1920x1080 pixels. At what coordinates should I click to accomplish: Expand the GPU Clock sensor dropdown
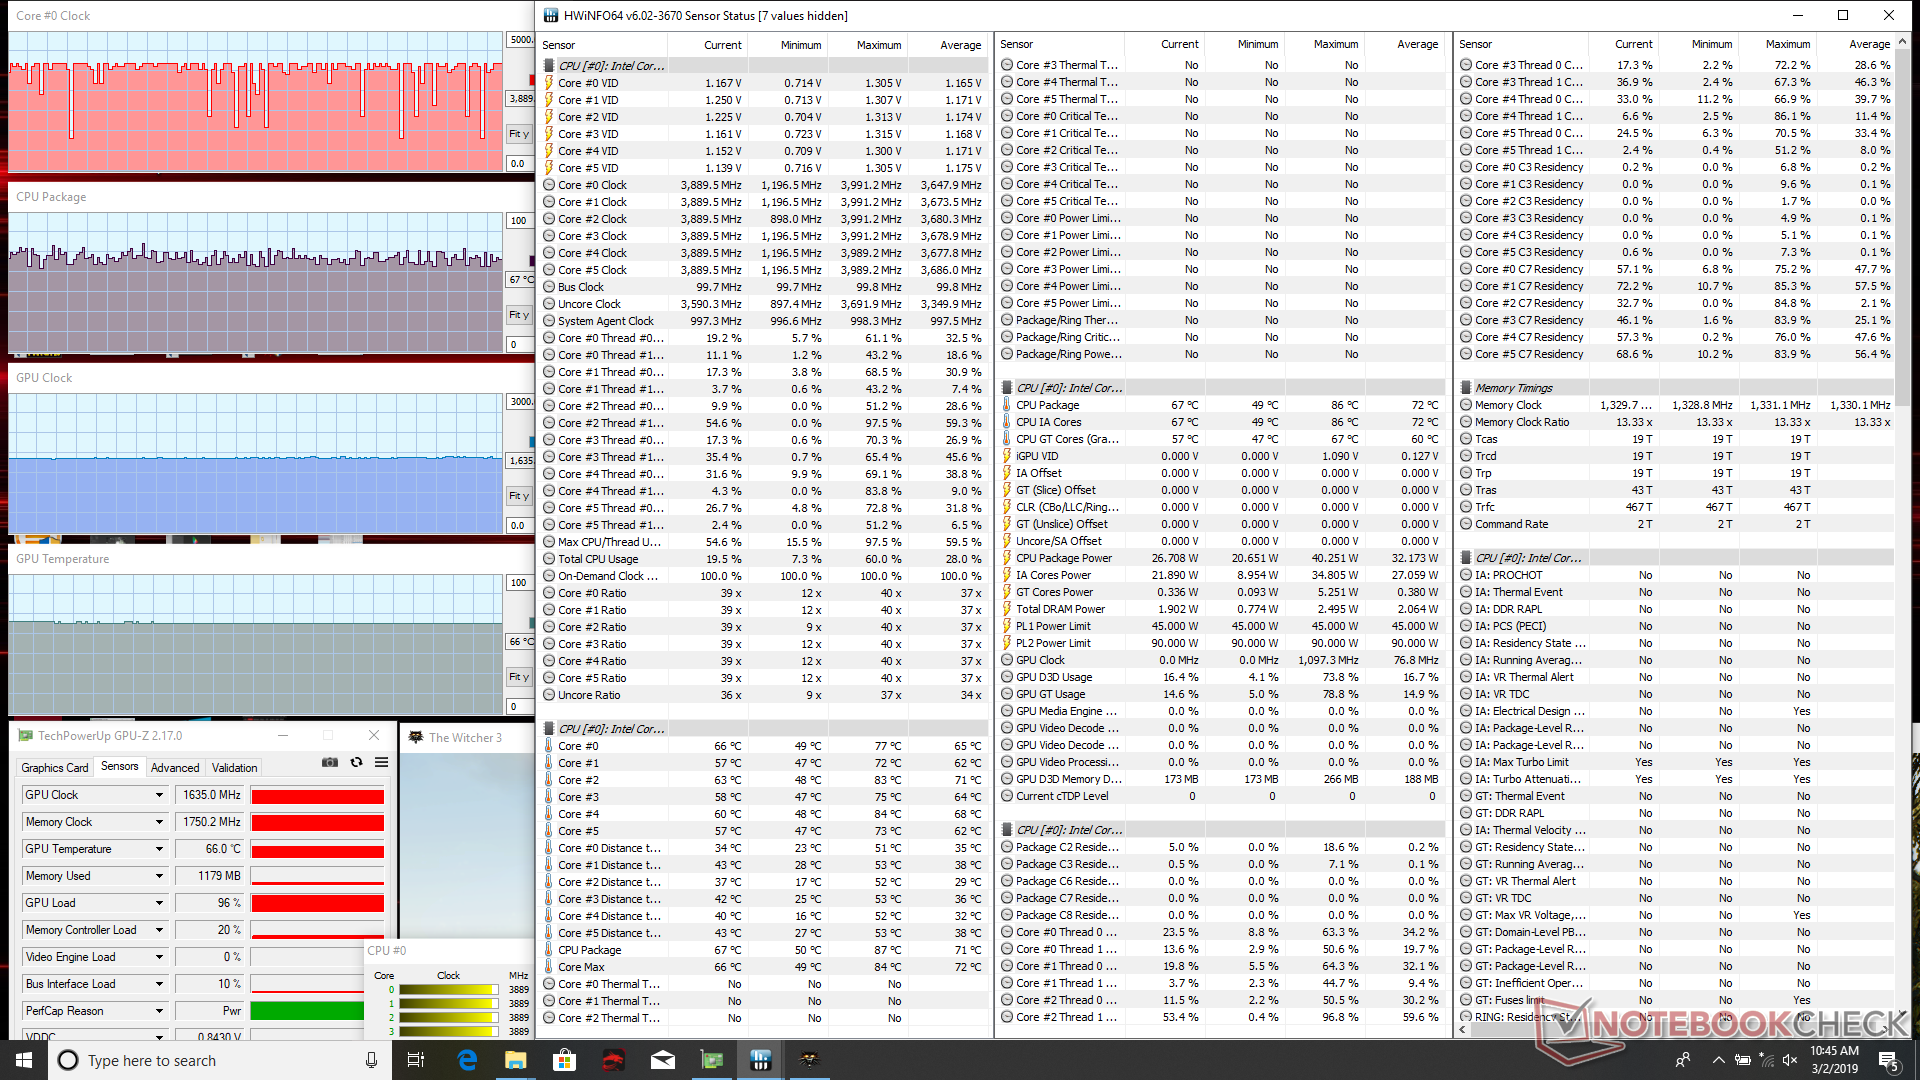click(x=159, y=795)
